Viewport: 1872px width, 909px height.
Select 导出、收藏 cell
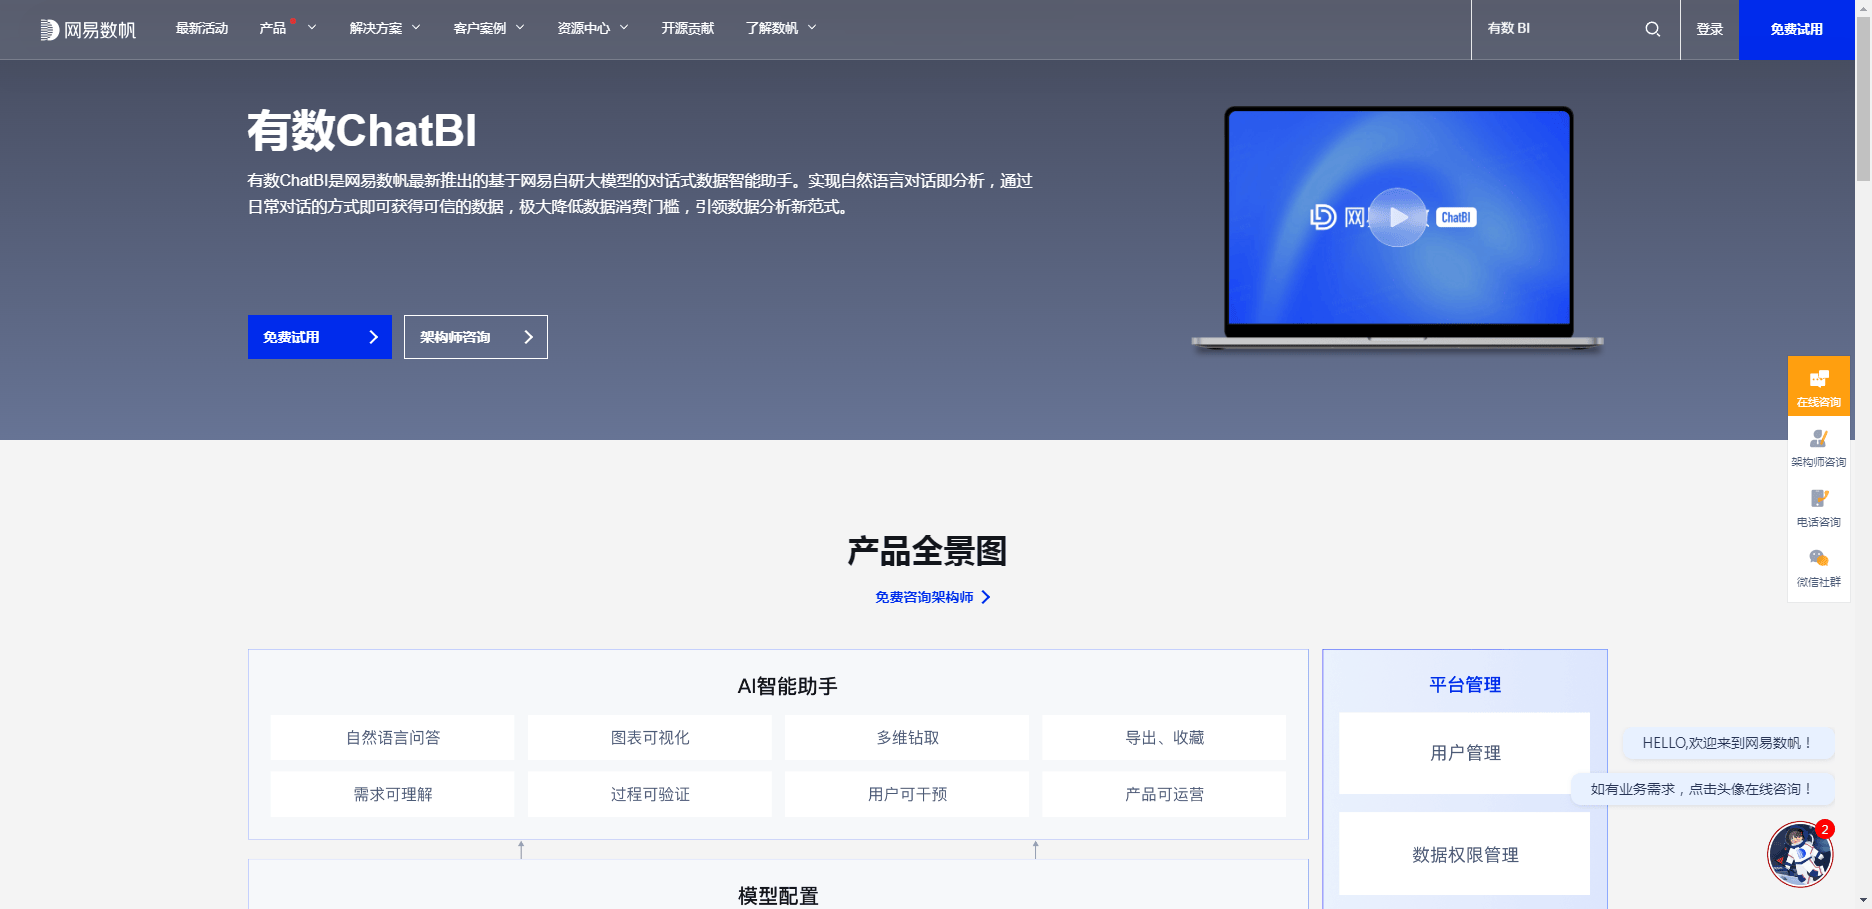[1164, 737]
